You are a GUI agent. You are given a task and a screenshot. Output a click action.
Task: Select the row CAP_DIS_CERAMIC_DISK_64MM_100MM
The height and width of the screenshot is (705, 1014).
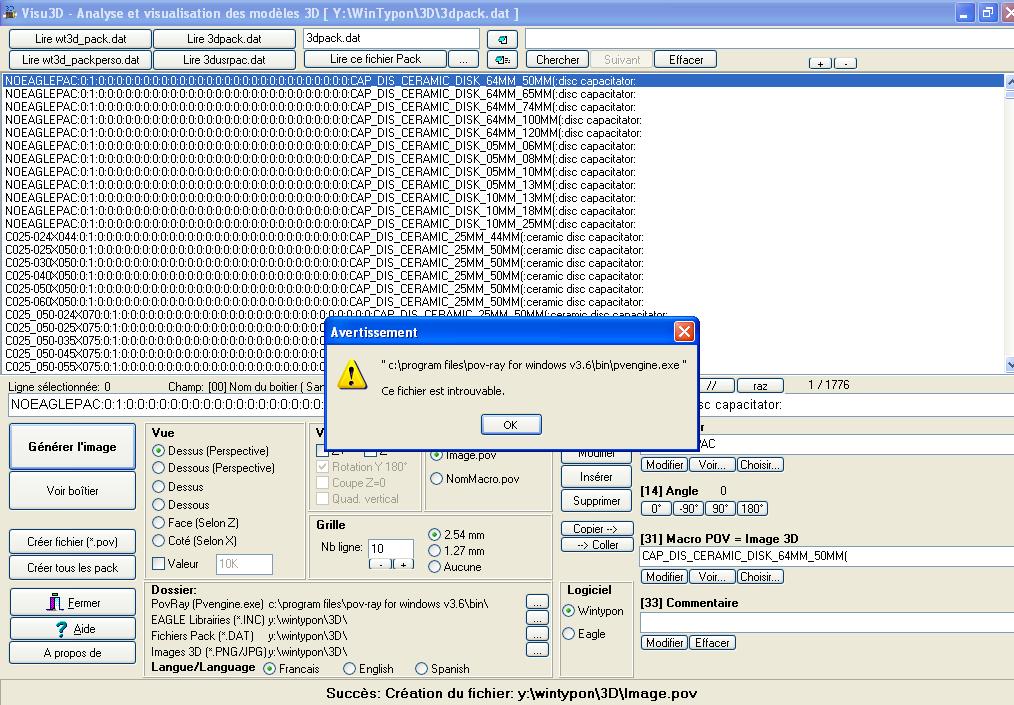(x=503, y=120)
